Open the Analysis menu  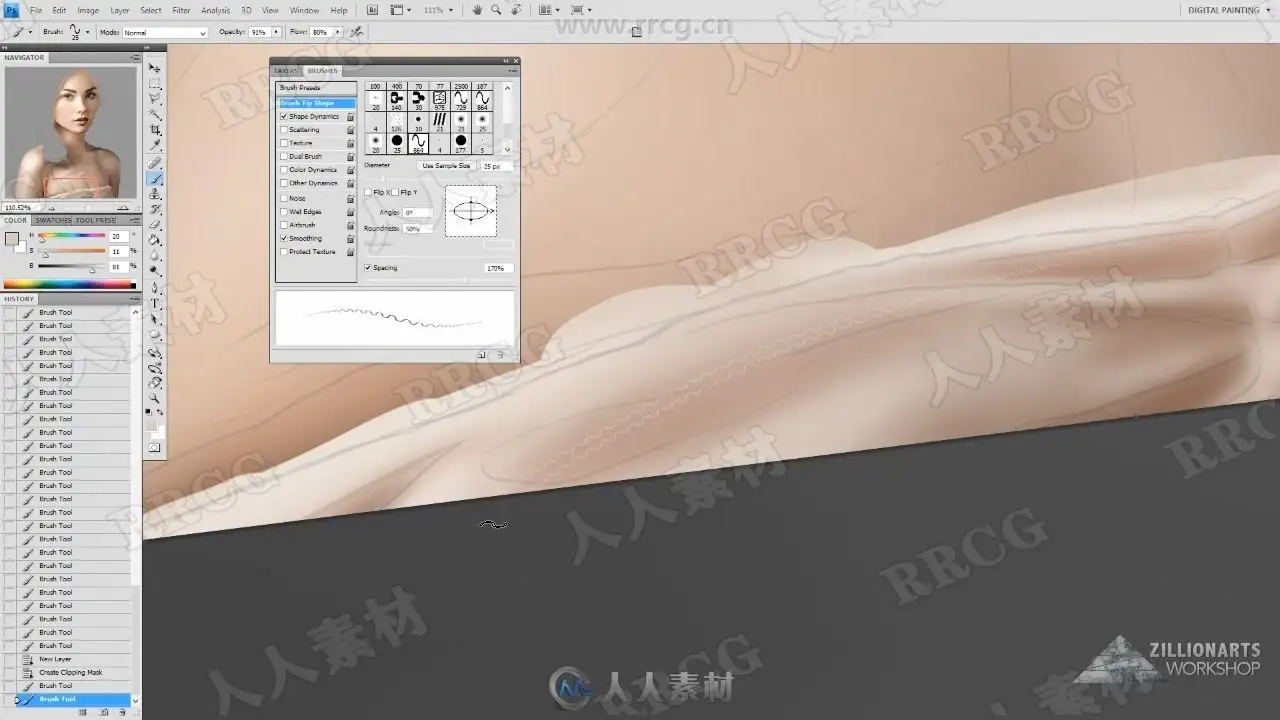215,10
